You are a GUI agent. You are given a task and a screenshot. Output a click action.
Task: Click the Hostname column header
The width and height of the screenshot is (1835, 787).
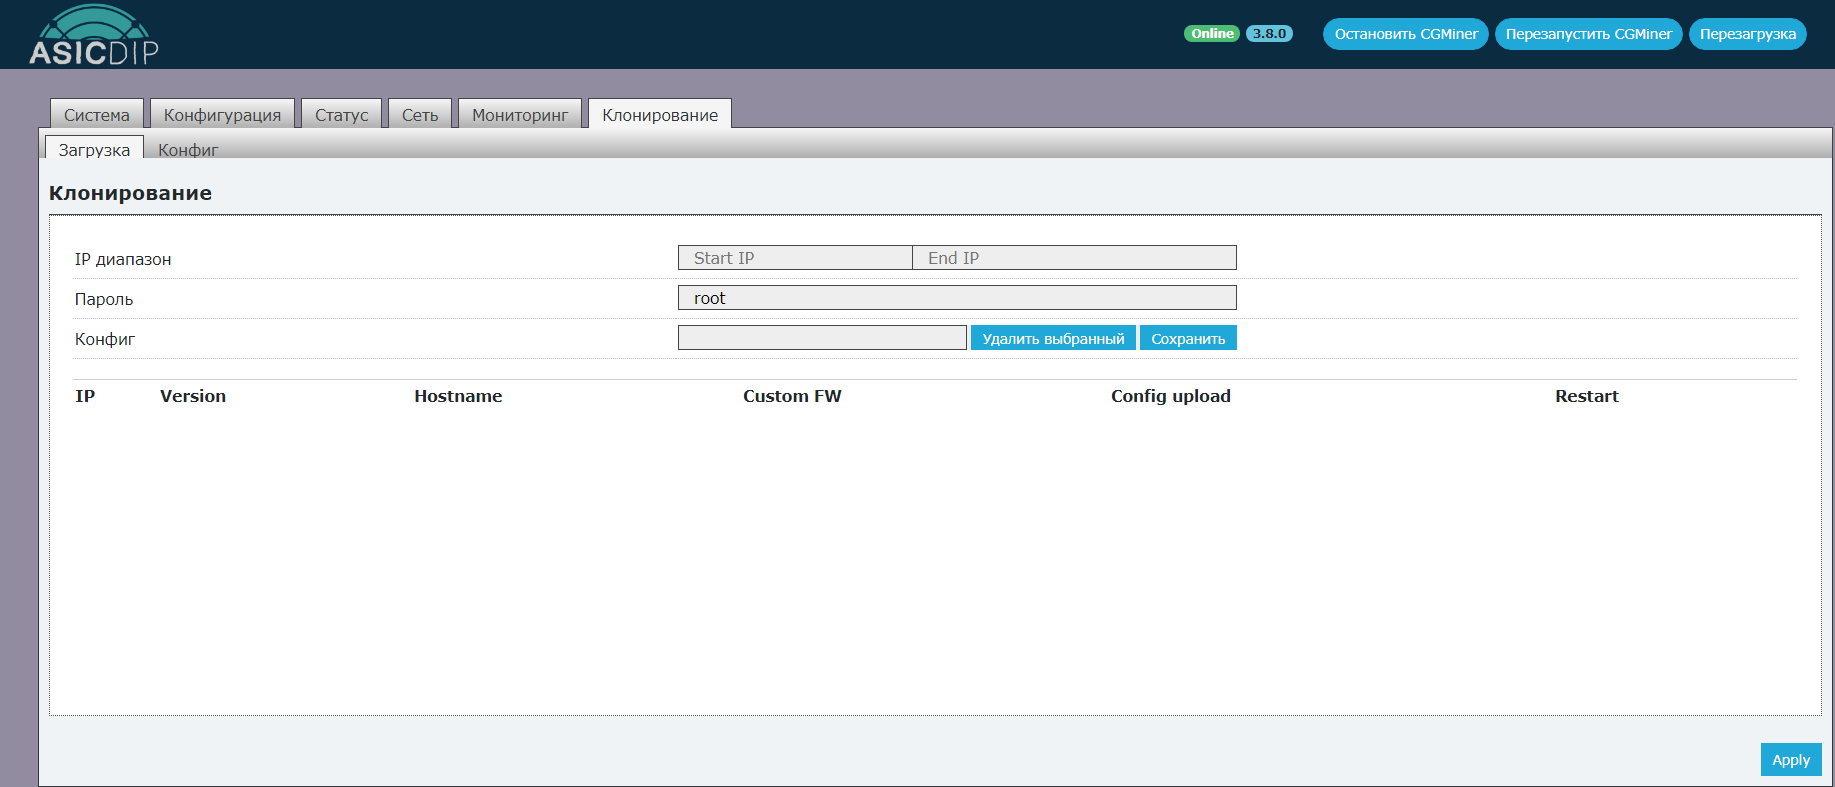tap(458, 396)
